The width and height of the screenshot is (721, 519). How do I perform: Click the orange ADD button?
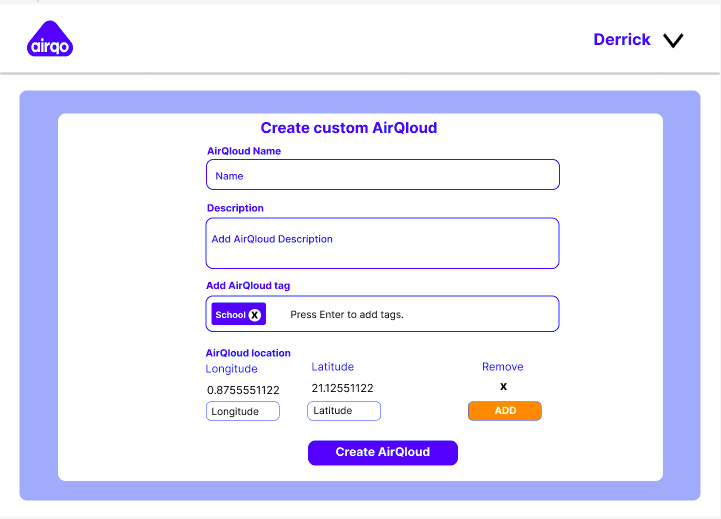[x=504, y=411]
